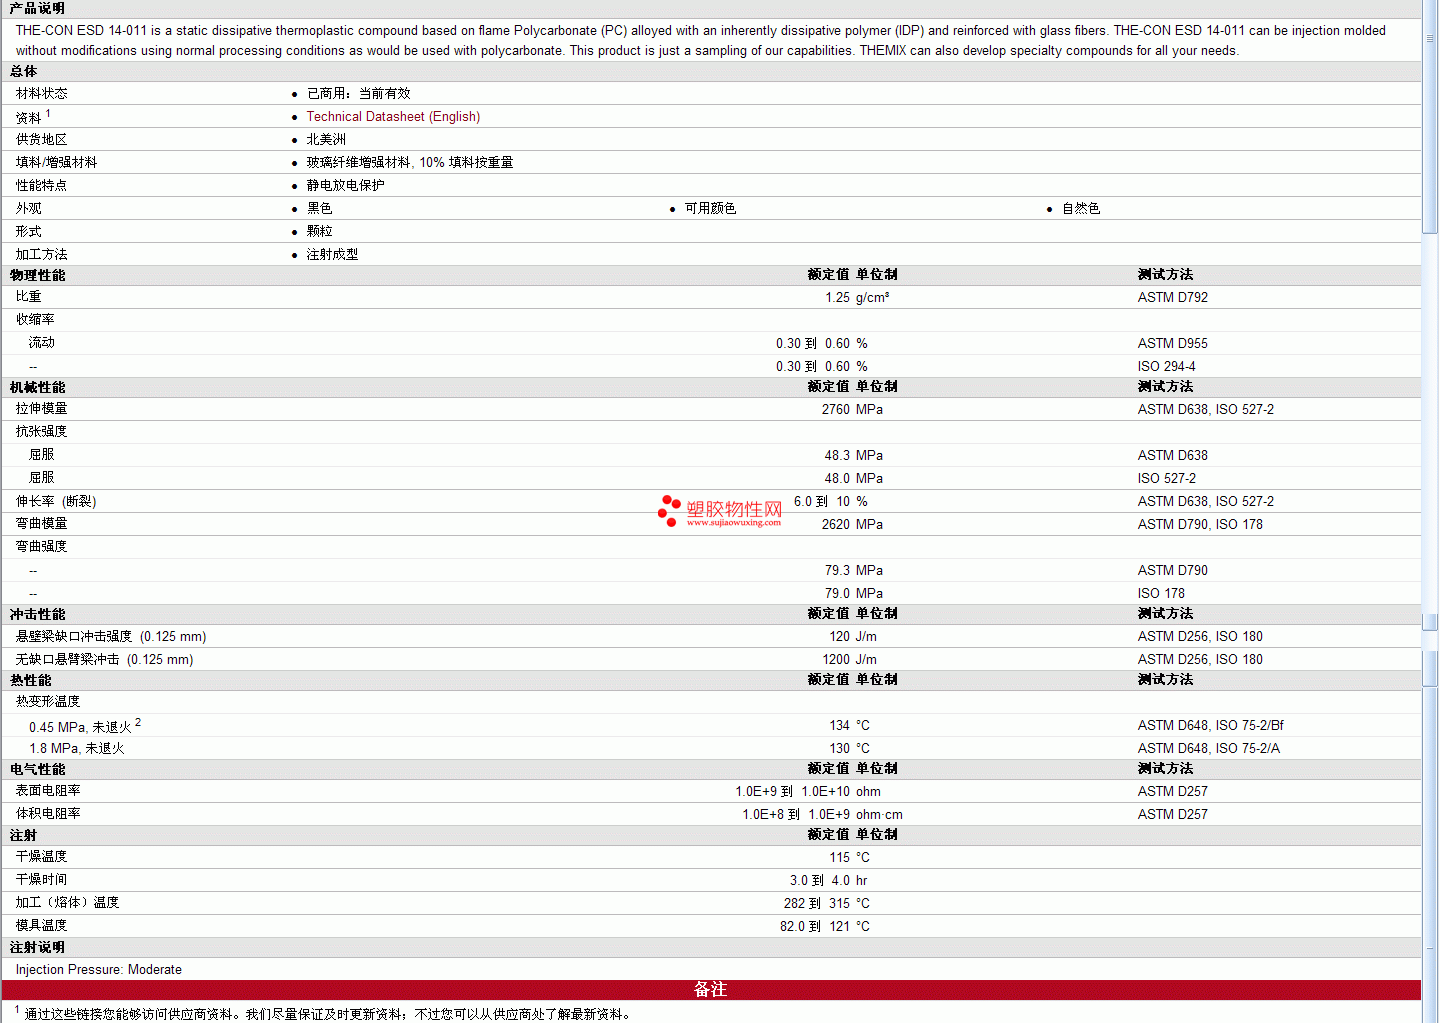
Task: Click the 120 J/m impact value
Action: (x=853, y=636)
